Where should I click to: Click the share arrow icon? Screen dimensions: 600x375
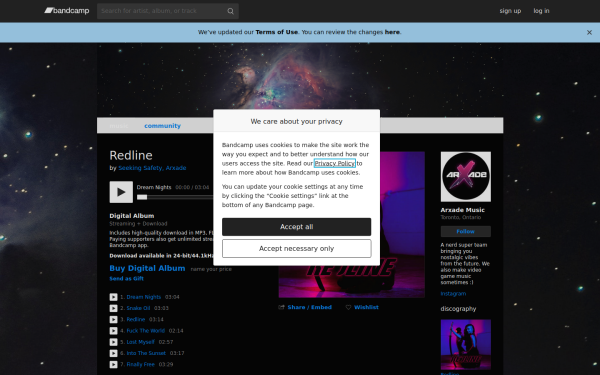(x=282, y=307)
